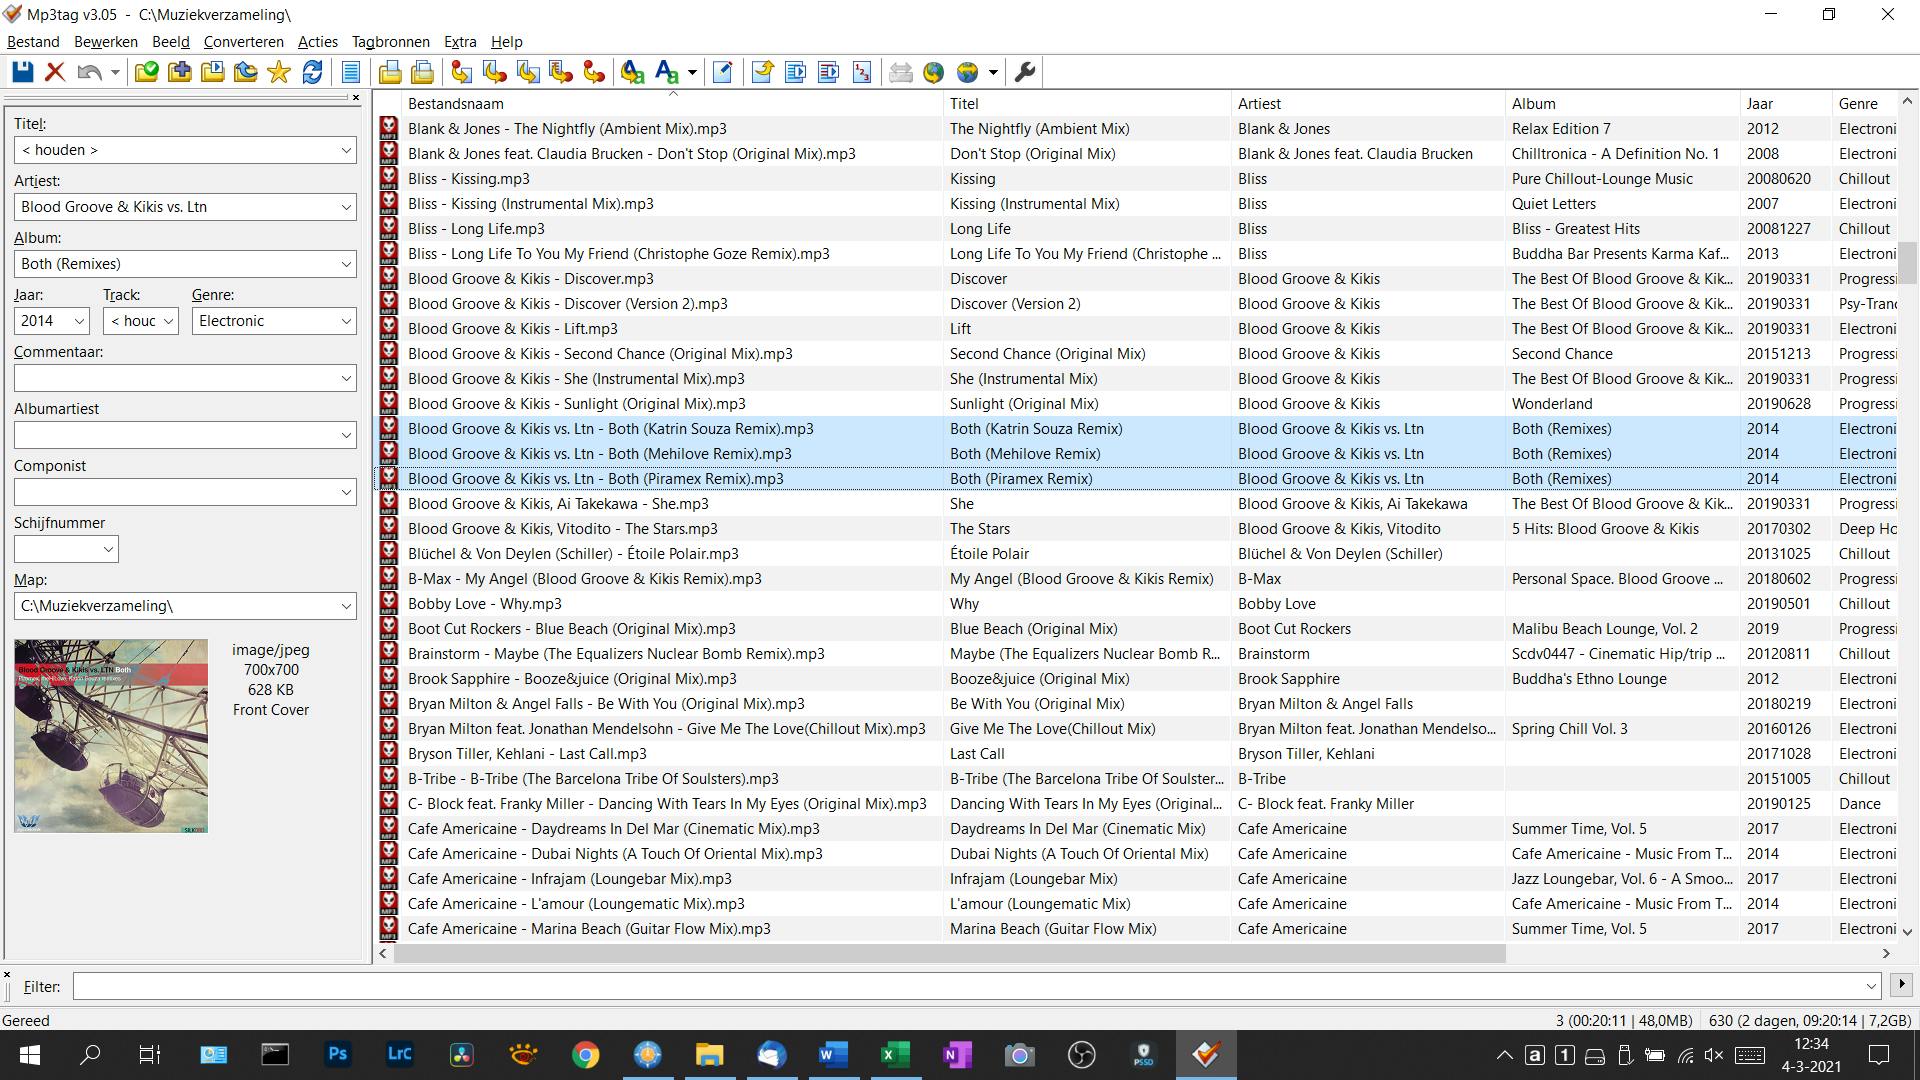Expand the Artiest field dropdown
This screenshot has width=1920, height=1080.
(346, 207)
